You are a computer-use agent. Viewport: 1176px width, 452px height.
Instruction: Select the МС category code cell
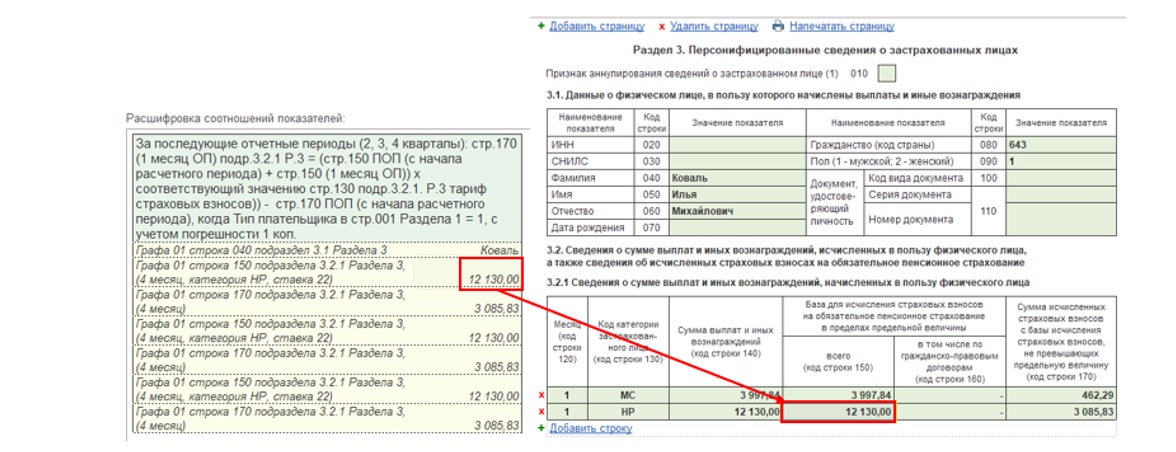(x=628, y=395)
